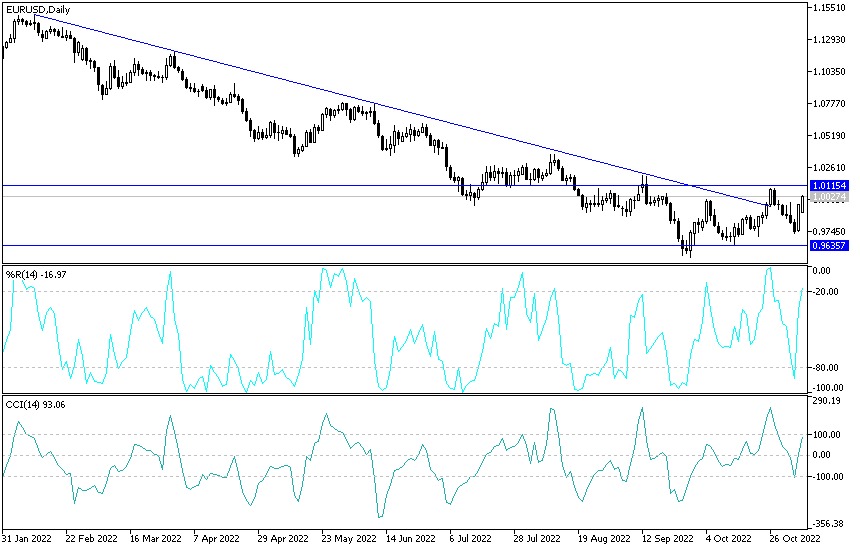The height and width of the screenshot is (550, 860).
Task: Click the 6 Jul 2022 date label
Action: pos(470,538)
